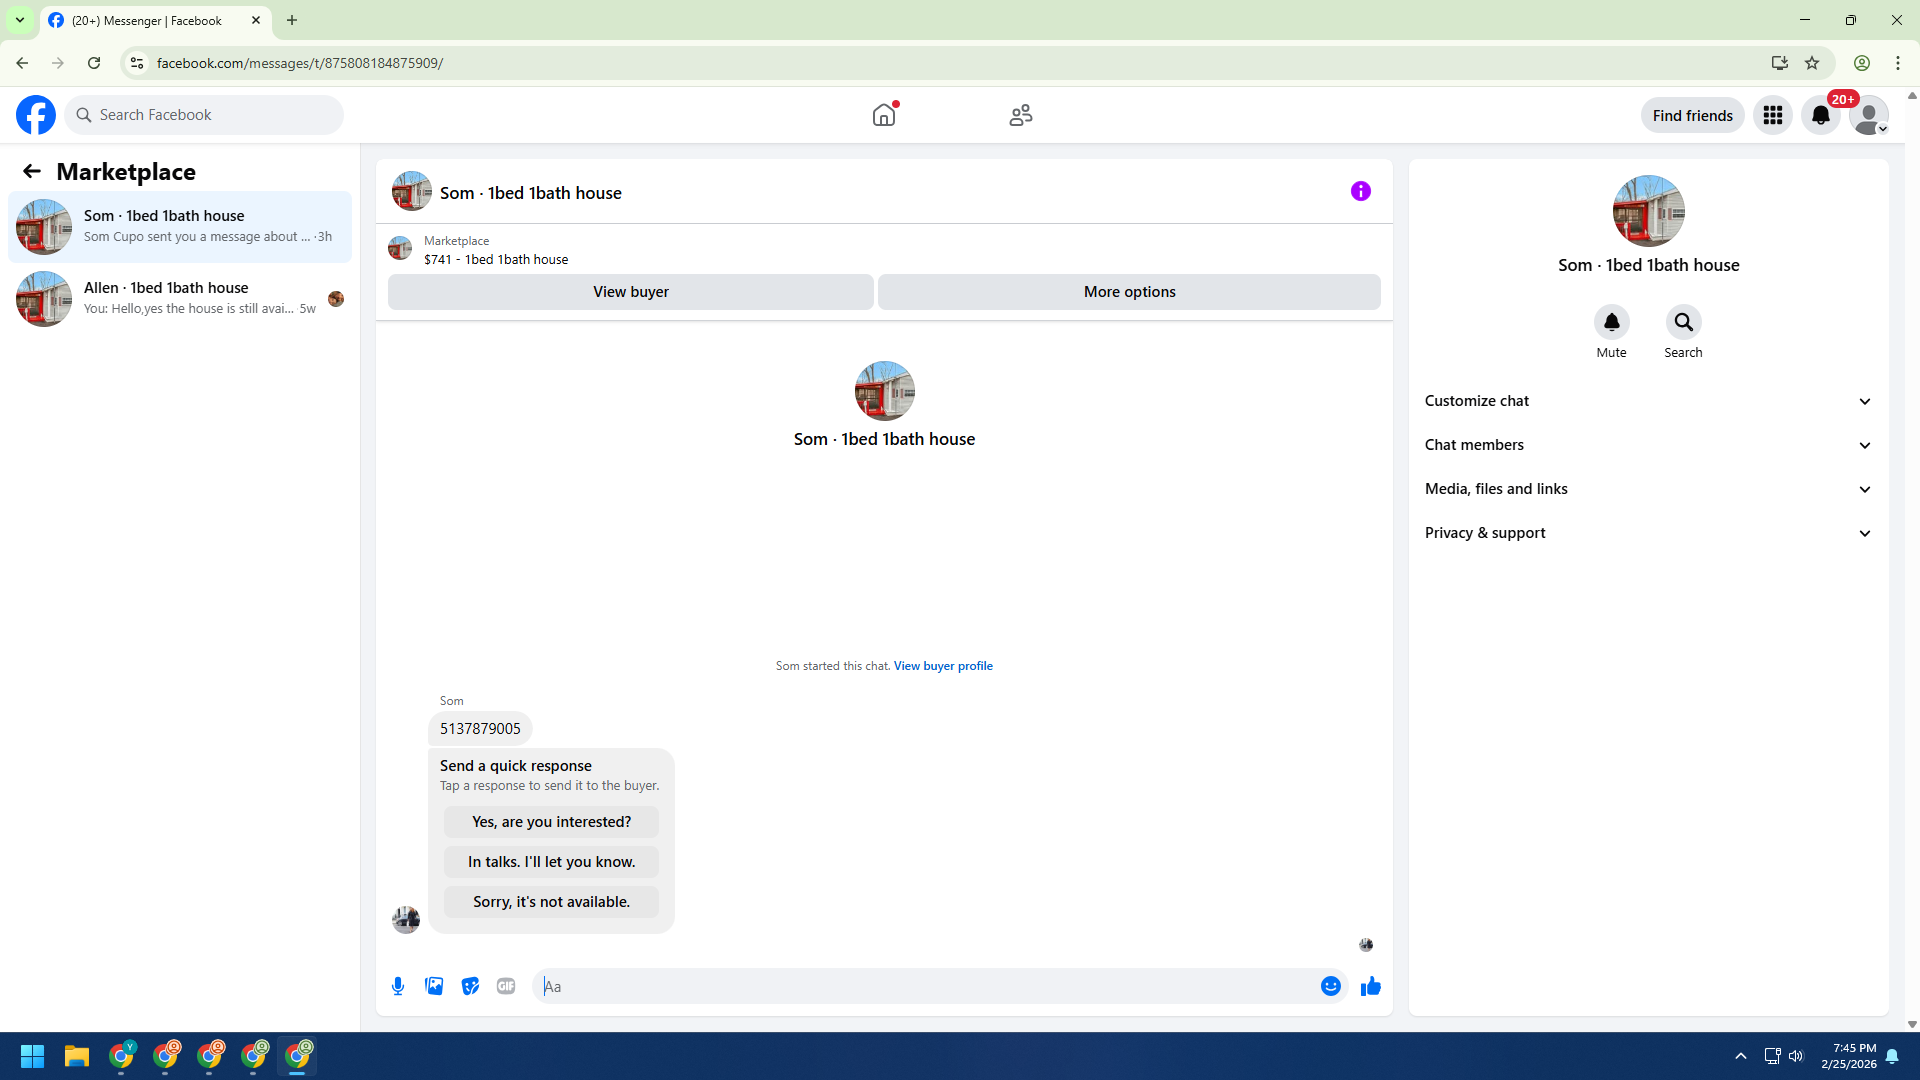The image size is (1920, 1080).
Task: Attach a photo using the image icon
Action: (x=434, y=986)
